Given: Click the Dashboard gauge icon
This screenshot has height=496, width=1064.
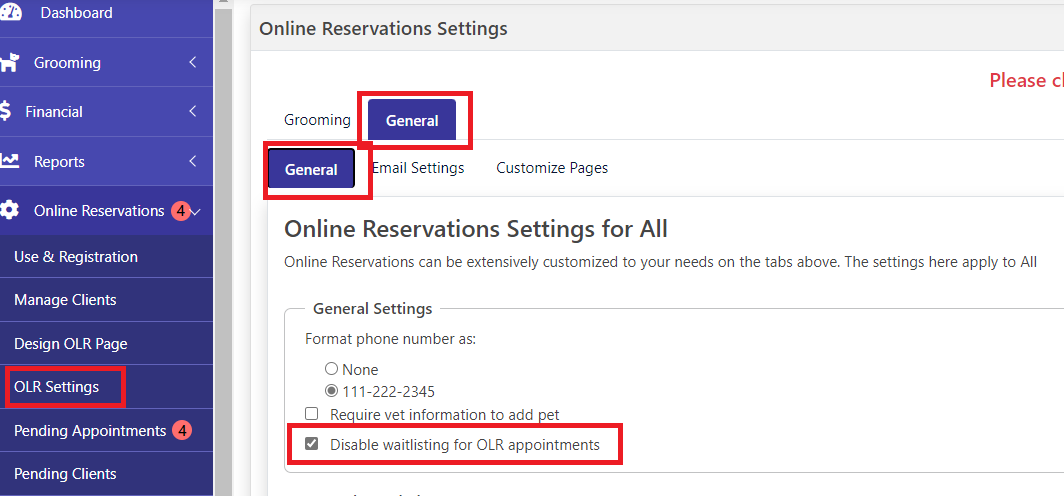Looking at the screenshot, I should click(x=9, y=12).
